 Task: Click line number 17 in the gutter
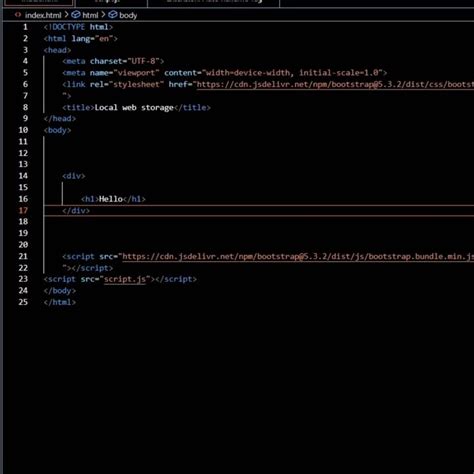pyautogui.click(x=23, y=210)
